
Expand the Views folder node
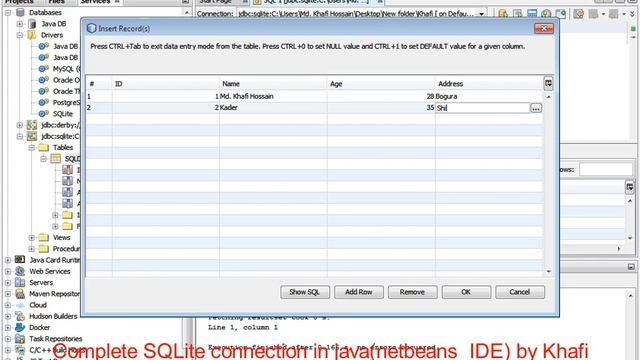point(31,238)
